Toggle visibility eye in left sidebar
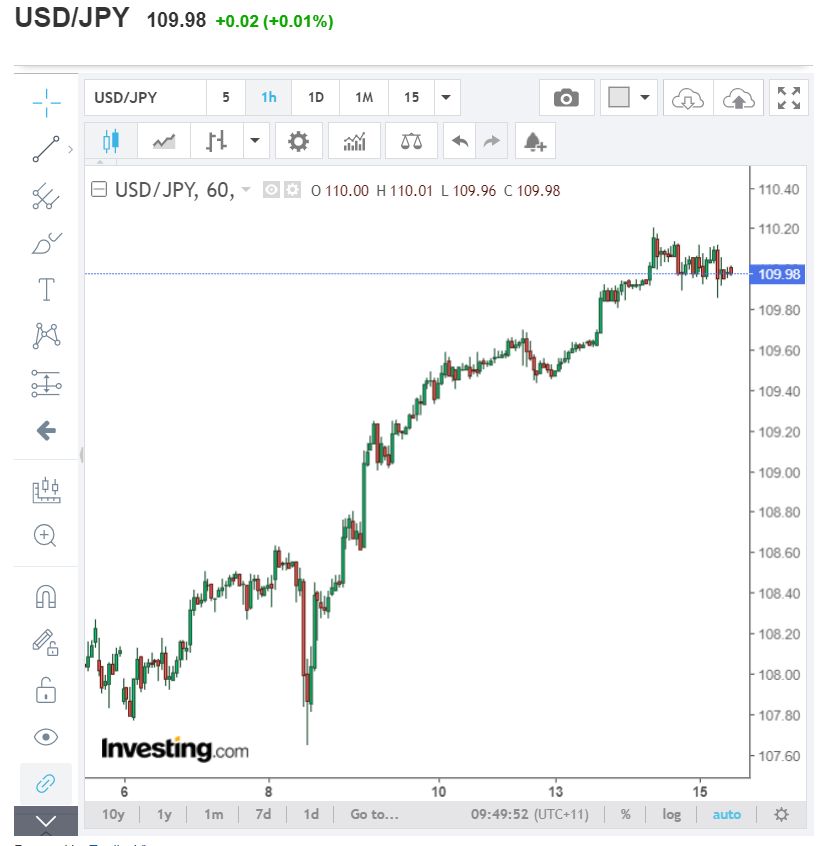The image size is (826, 846). pos(46,737)
